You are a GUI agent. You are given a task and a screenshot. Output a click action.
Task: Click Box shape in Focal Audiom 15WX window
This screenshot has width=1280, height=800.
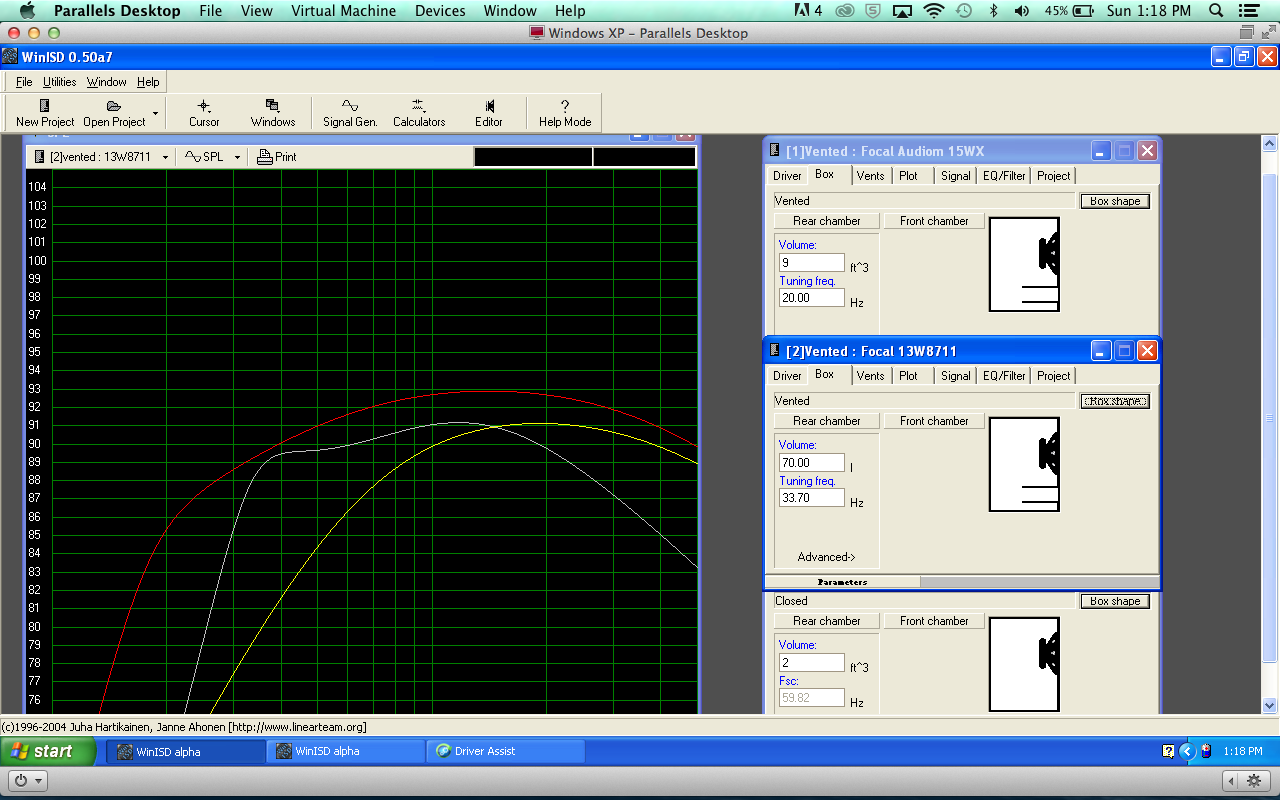click(1115, 201)
